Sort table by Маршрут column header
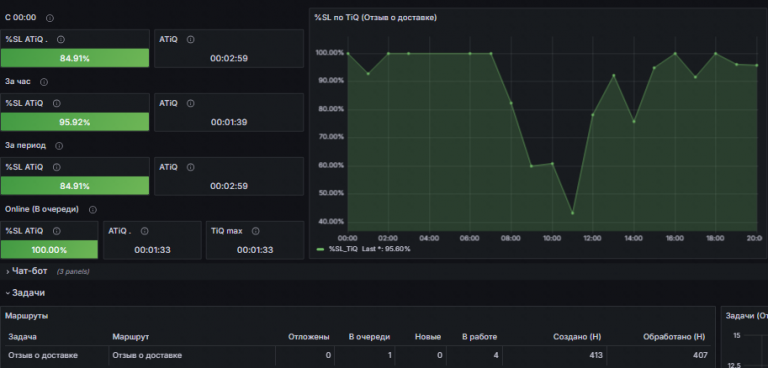 pos(130,337)
